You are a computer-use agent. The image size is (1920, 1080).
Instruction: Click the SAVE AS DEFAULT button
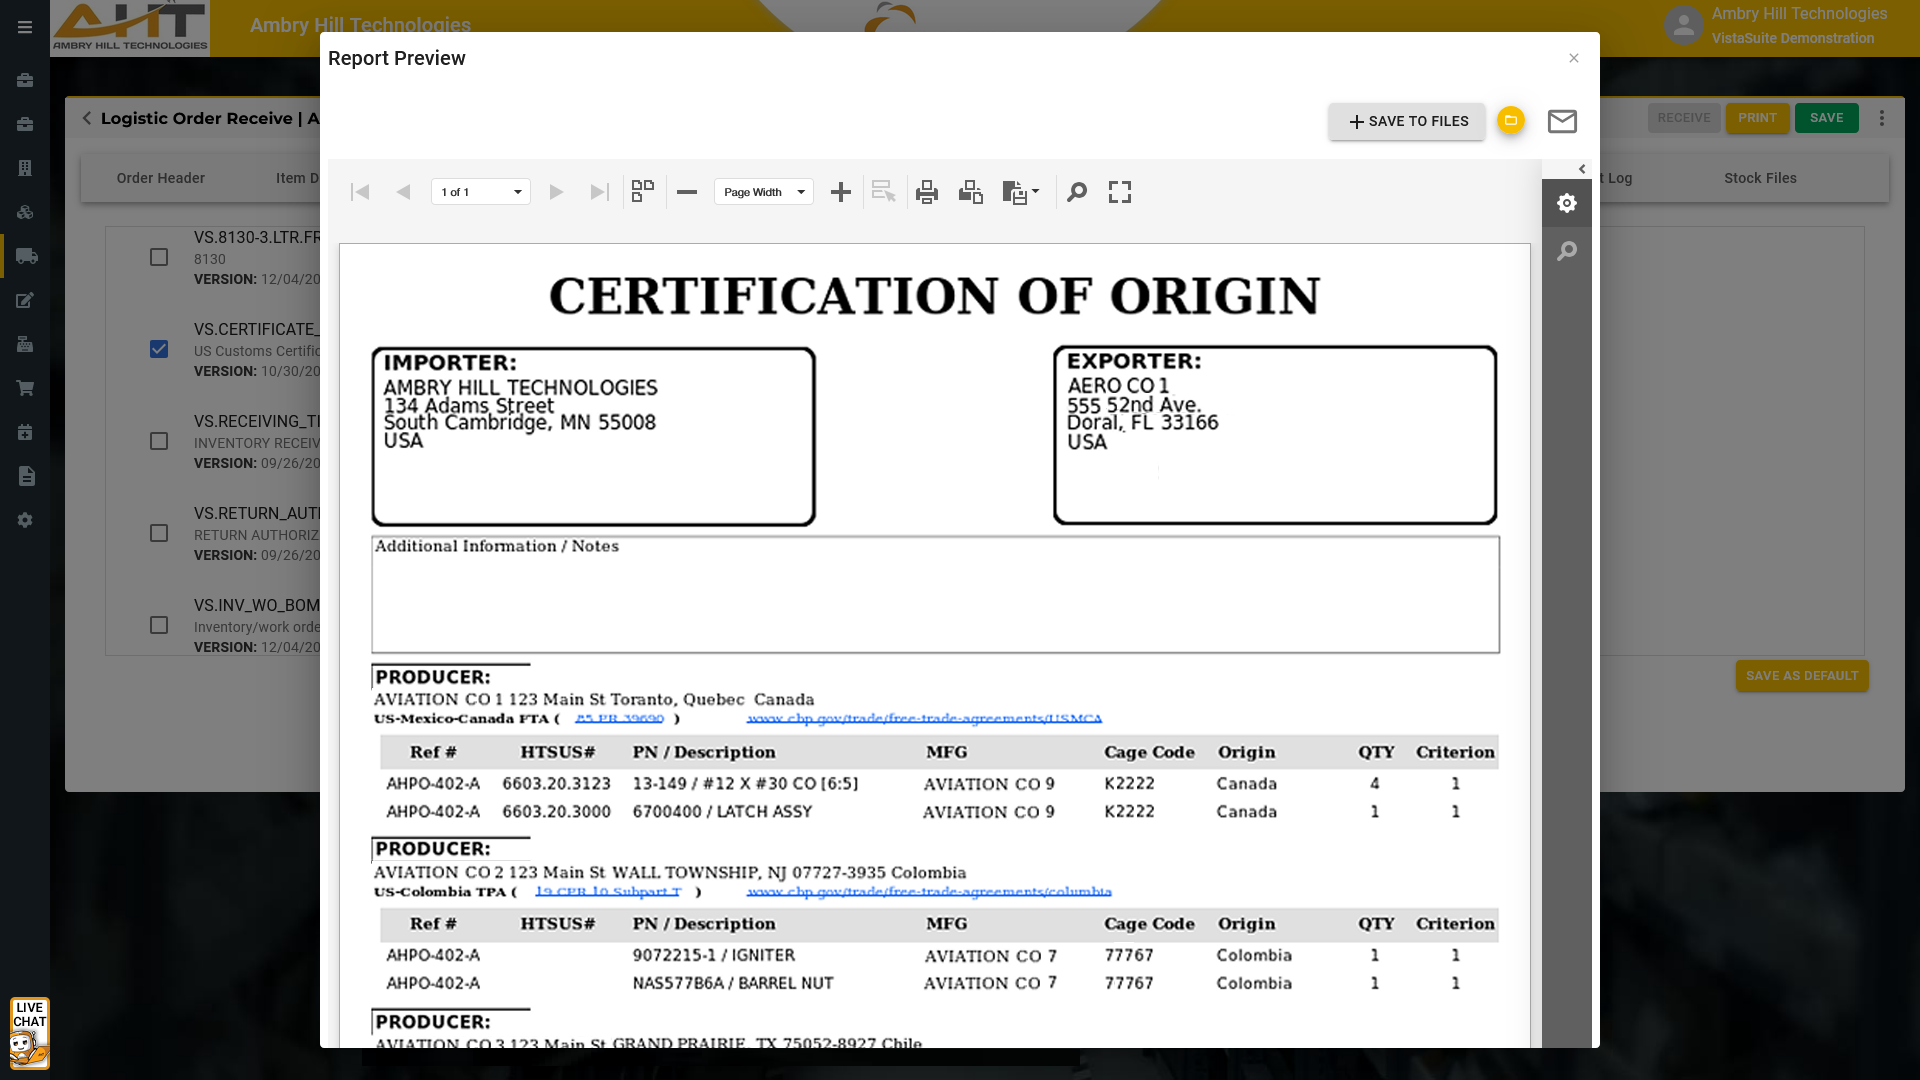coord(1802,676)
